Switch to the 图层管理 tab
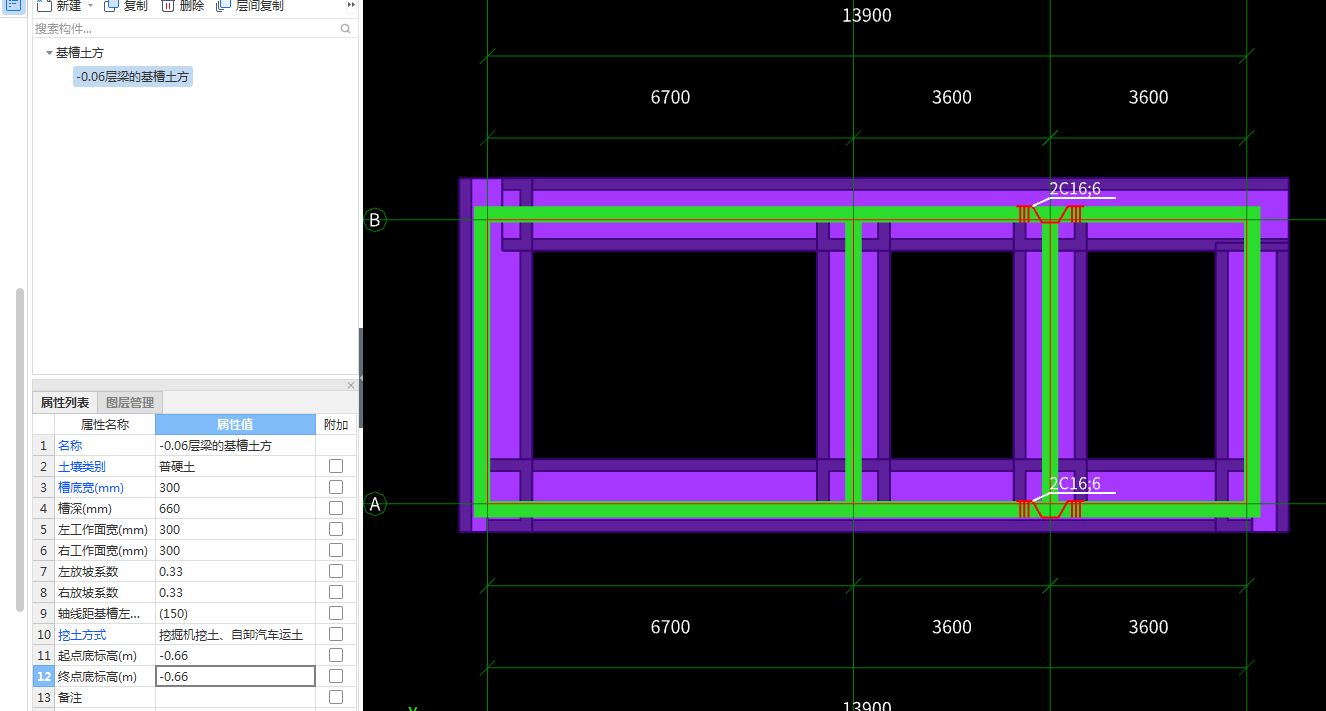Image resolution: width=1326 pixels, height=711 pixels. click(x=130, y=403)
